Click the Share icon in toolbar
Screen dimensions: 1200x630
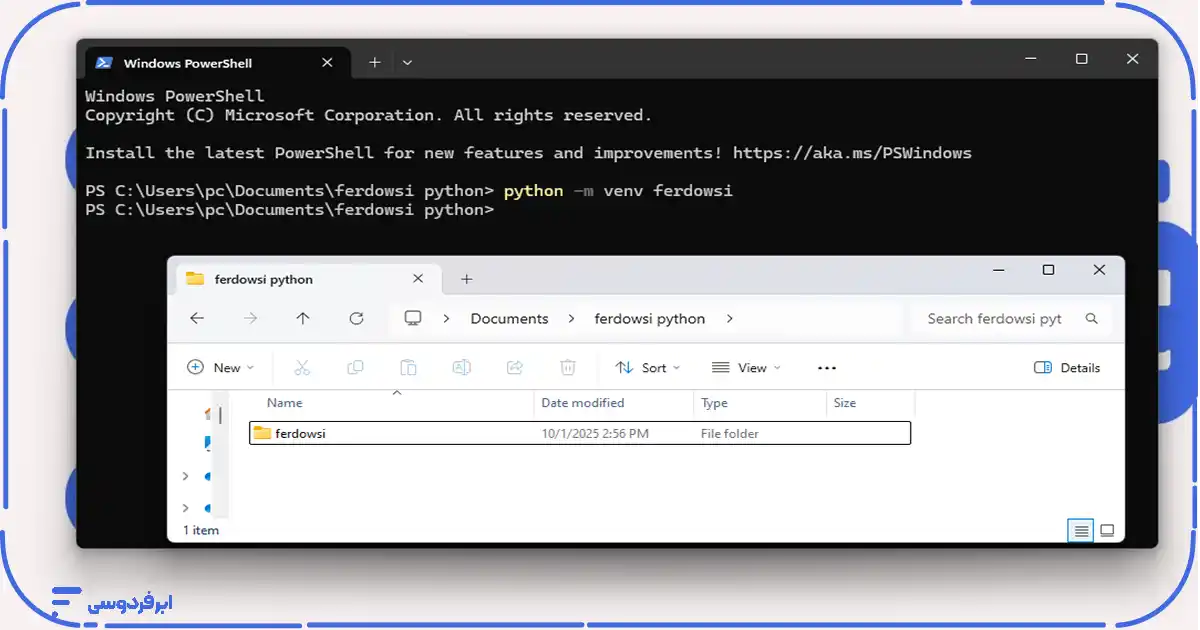coord(515,368)
